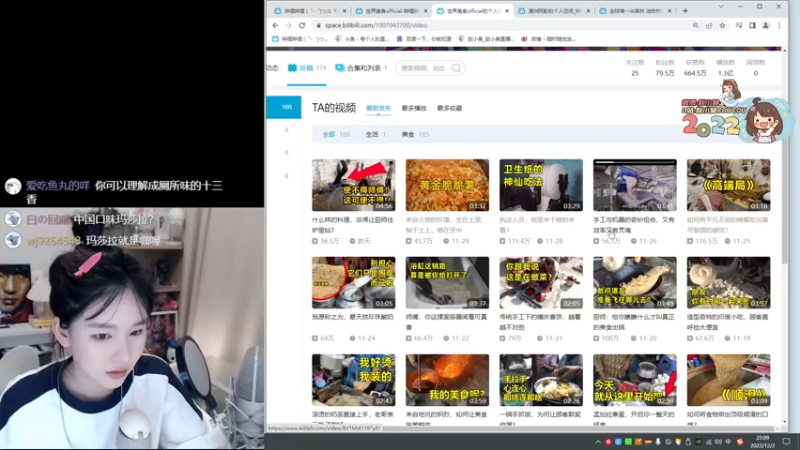Filter videos by 美食 165 category

(x=415, y=135)
